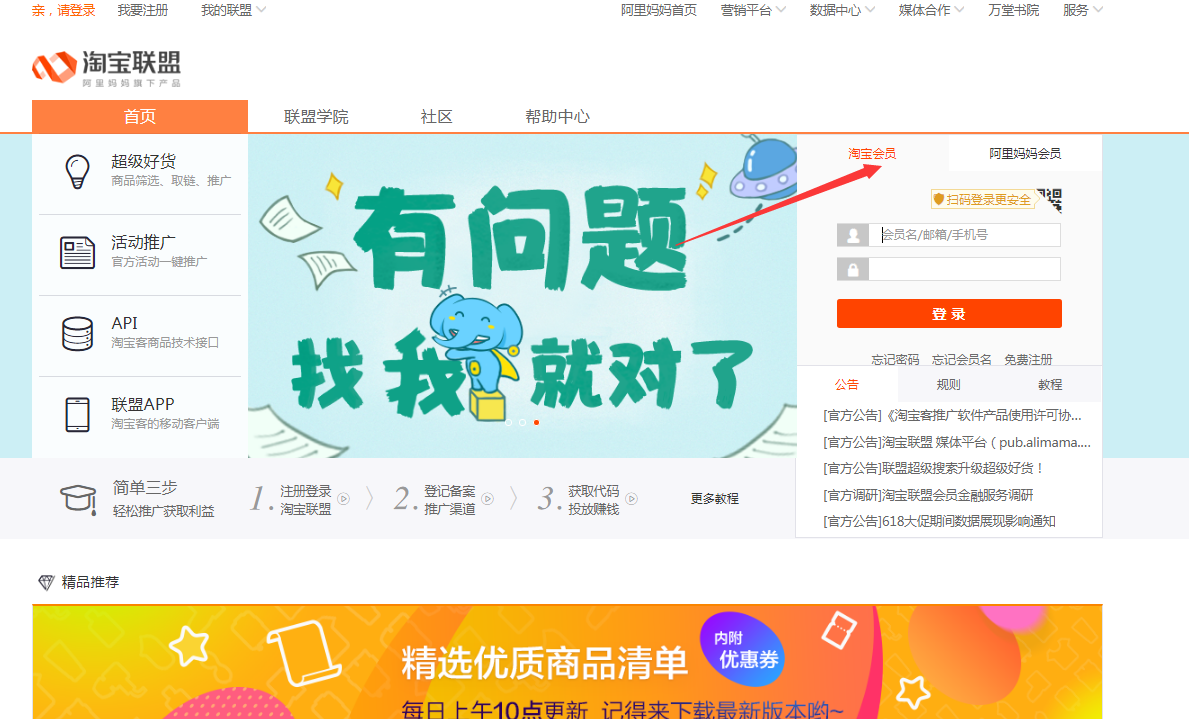Click the 淘宝联盟 logo

click(106, 68)
